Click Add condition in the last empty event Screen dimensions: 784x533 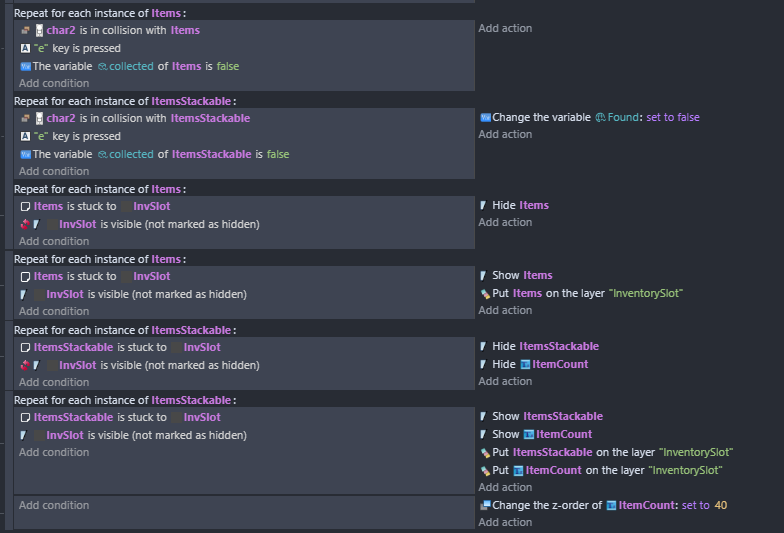click(x=54, y=506)
